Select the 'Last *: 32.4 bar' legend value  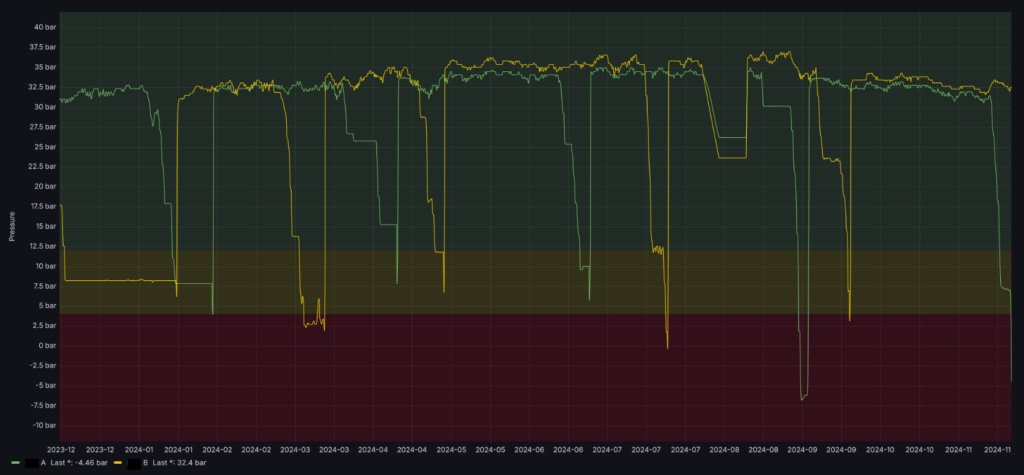[181, 463]
